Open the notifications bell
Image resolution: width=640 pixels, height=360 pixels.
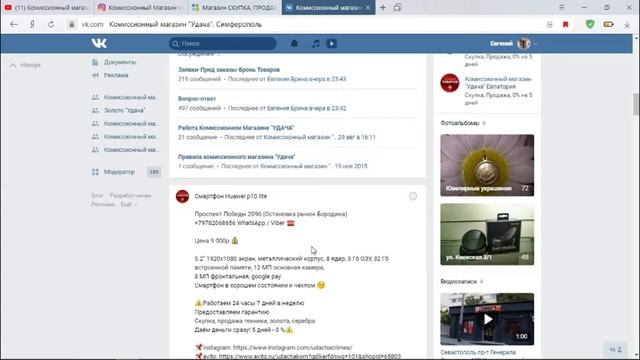click(x=294, y=44)
